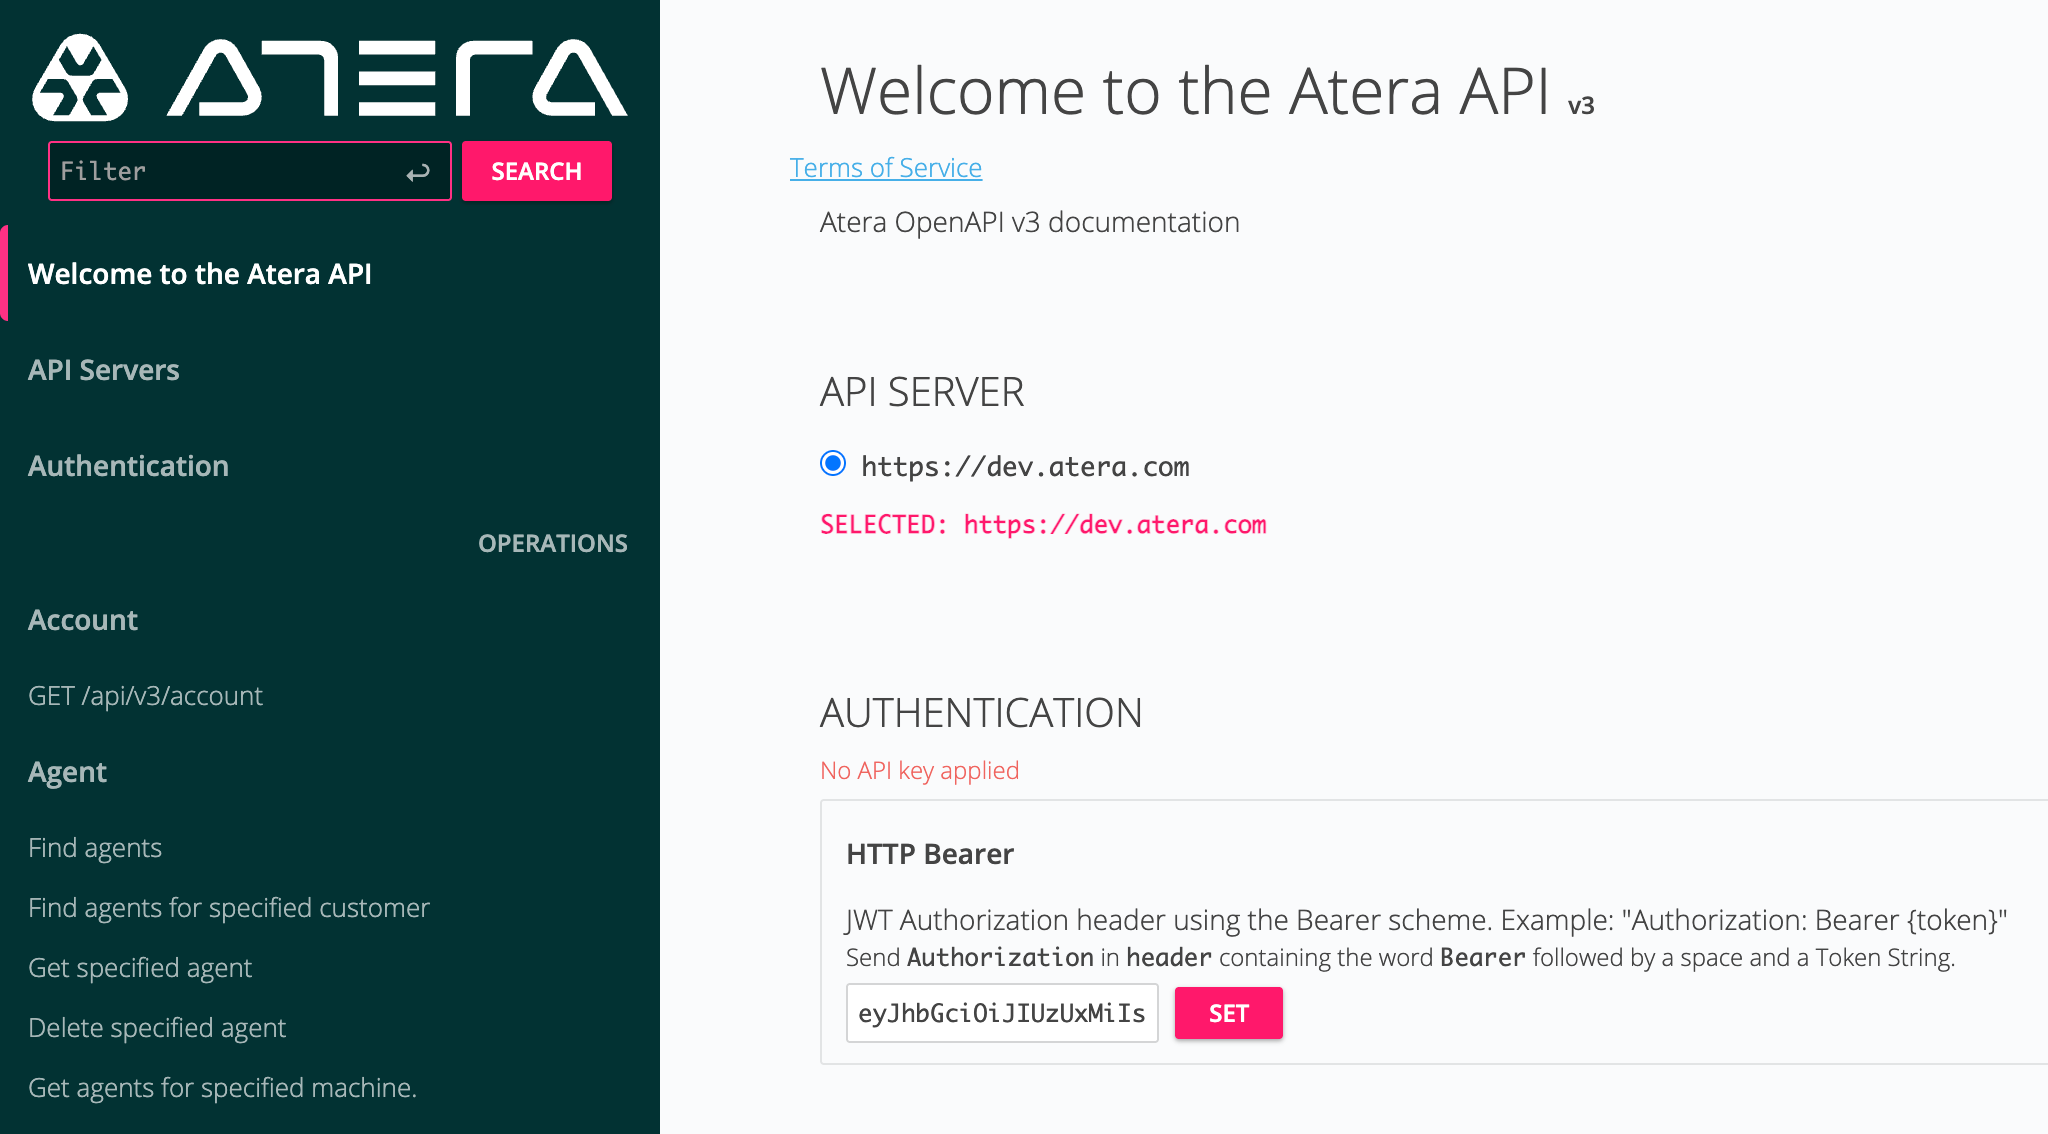Click the v3 version label in title
This screenshot has width=2048, height=1134.
[1581, 105]
